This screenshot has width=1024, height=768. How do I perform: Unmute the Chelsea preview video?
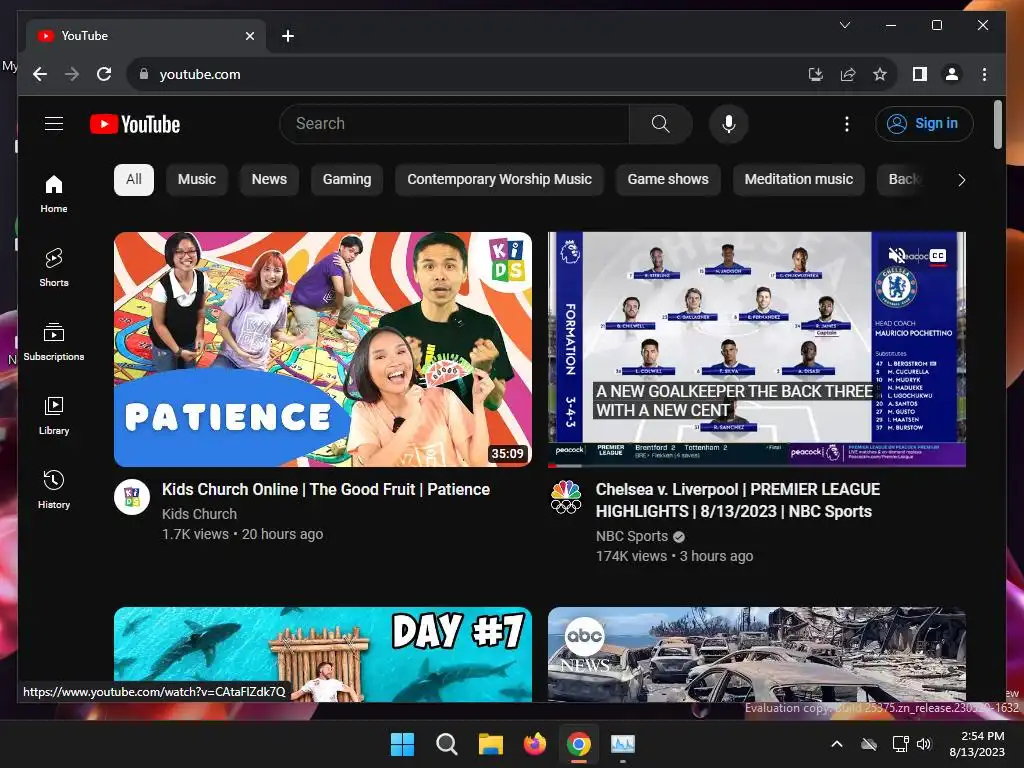click(x=897, y=255)
